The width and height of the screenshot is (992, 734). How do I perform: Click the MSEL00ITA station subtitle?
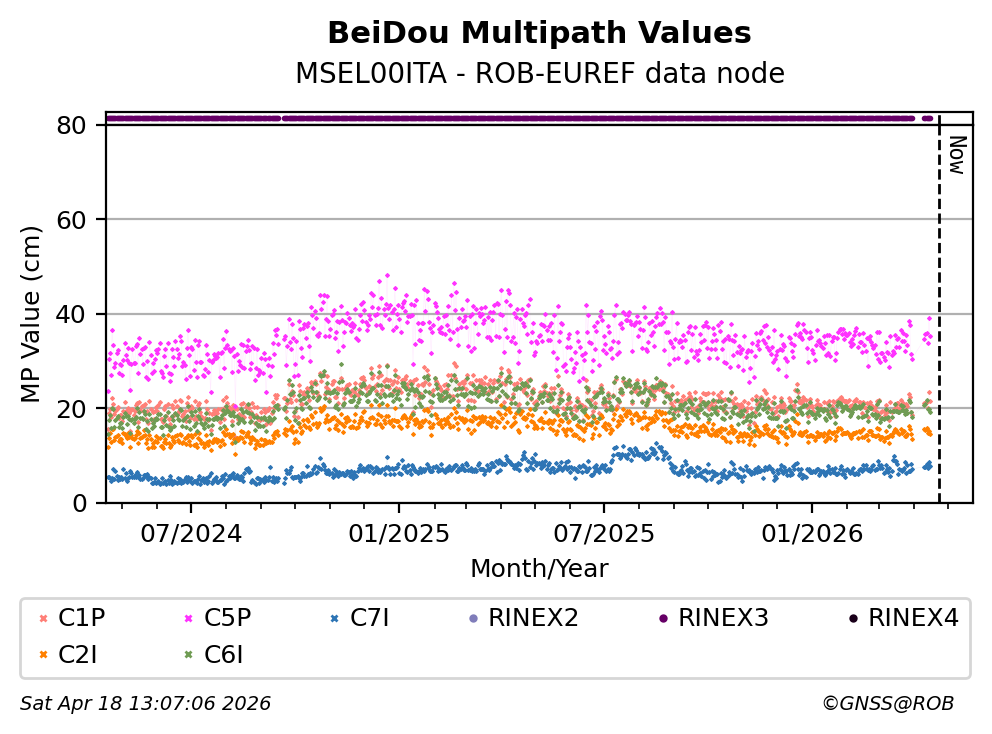point(539,74)
